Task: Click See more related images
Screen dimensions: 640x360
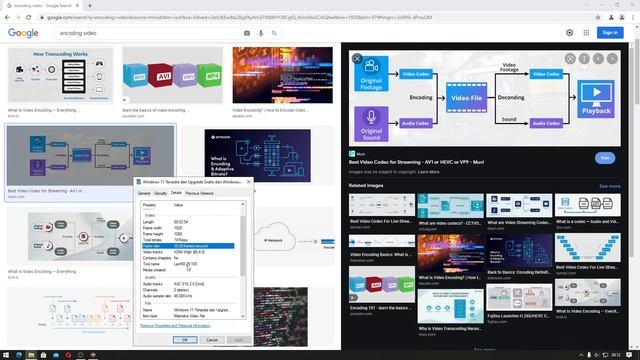Action: point(609,186)
